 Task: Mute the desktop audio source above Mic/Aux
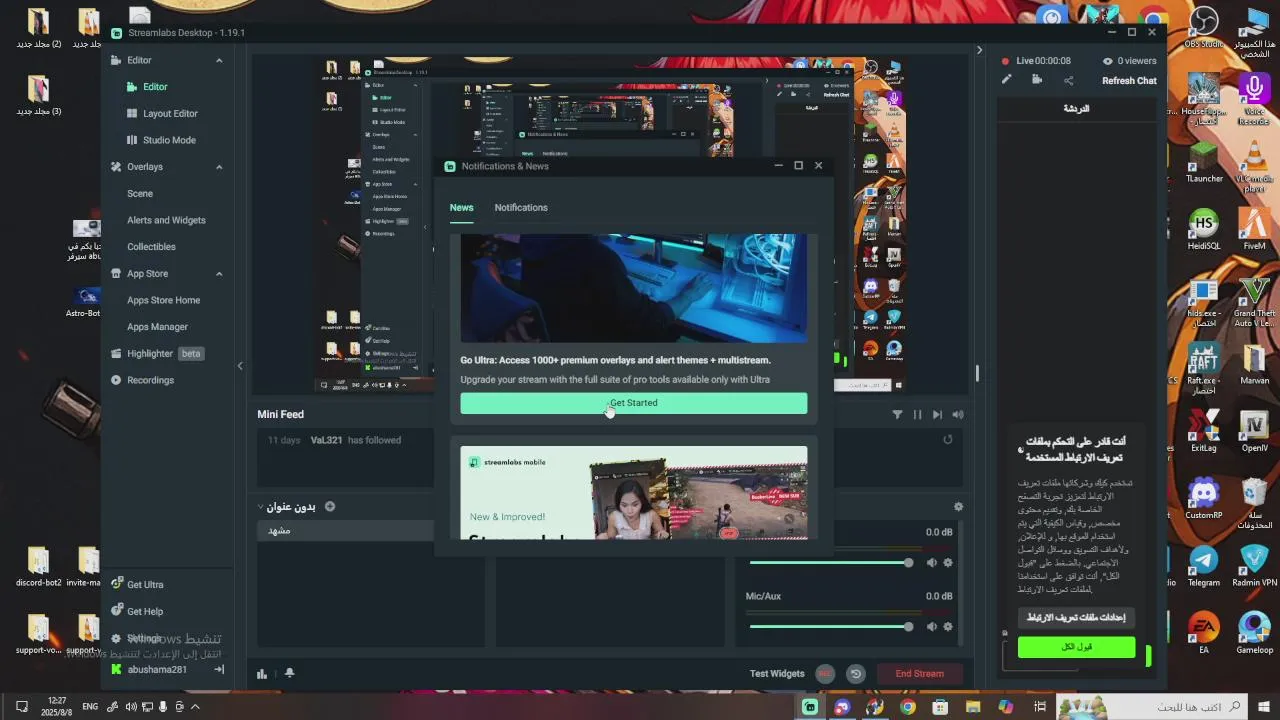(x=932, y=563)
